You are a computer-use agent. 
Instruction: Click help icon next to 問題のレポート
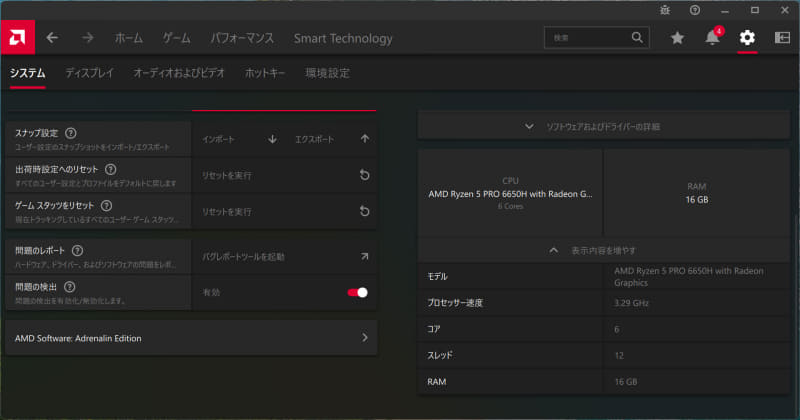77,251
